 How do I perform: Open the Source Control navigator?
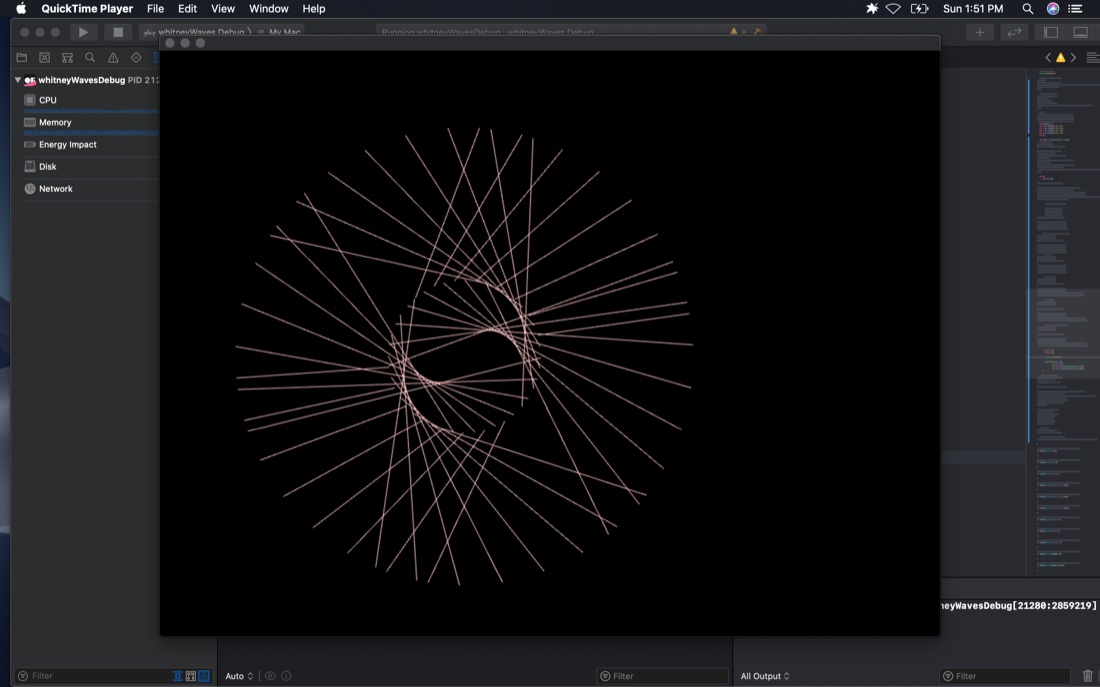pos(44,58)
